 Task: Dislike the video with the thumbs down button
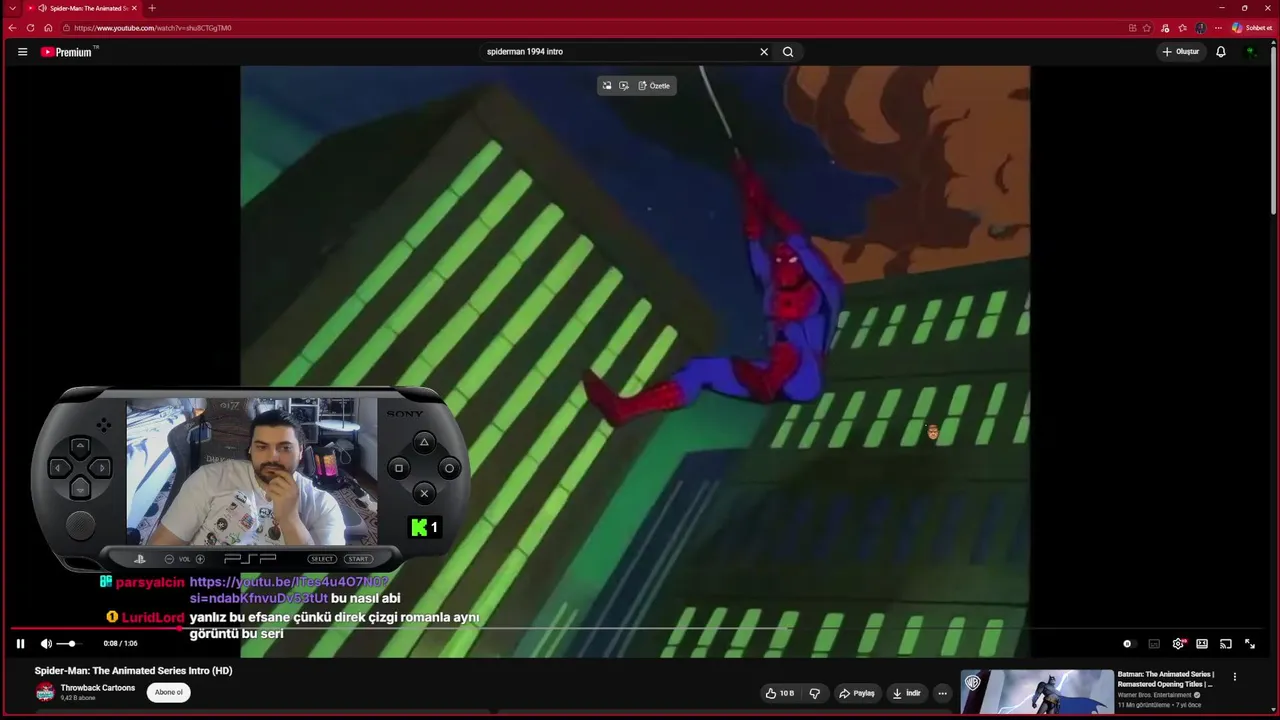click(815, 693)
